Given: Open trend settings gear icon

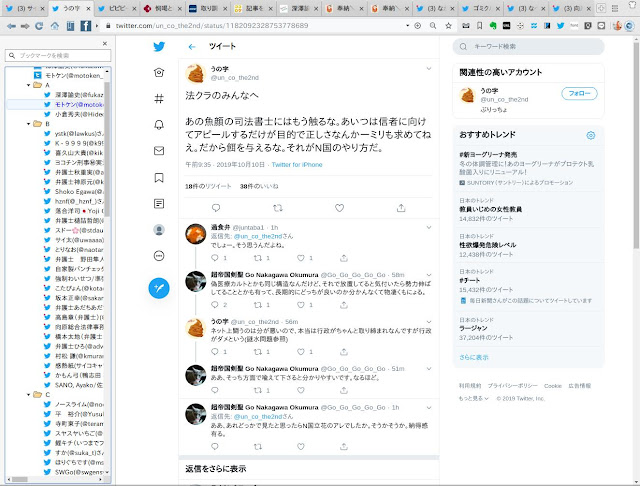Looking at the screenshot, I should [x=591, y=135].
